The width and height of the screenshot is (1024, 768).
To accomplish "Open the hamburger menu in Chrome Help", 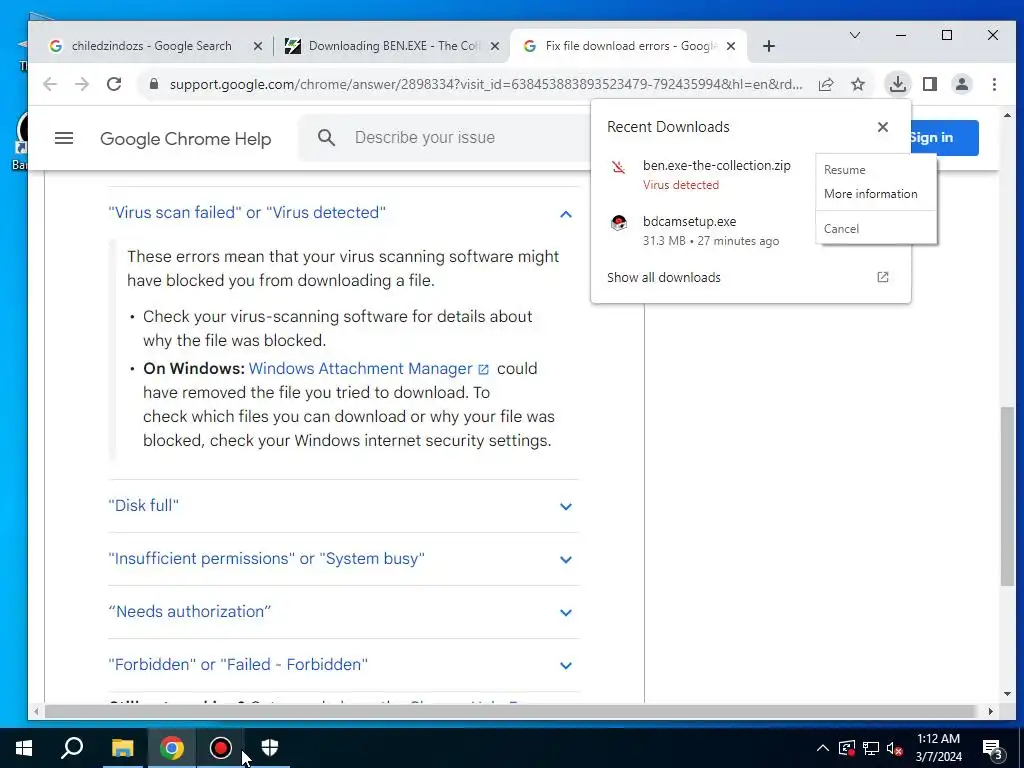I will [64, 138].
